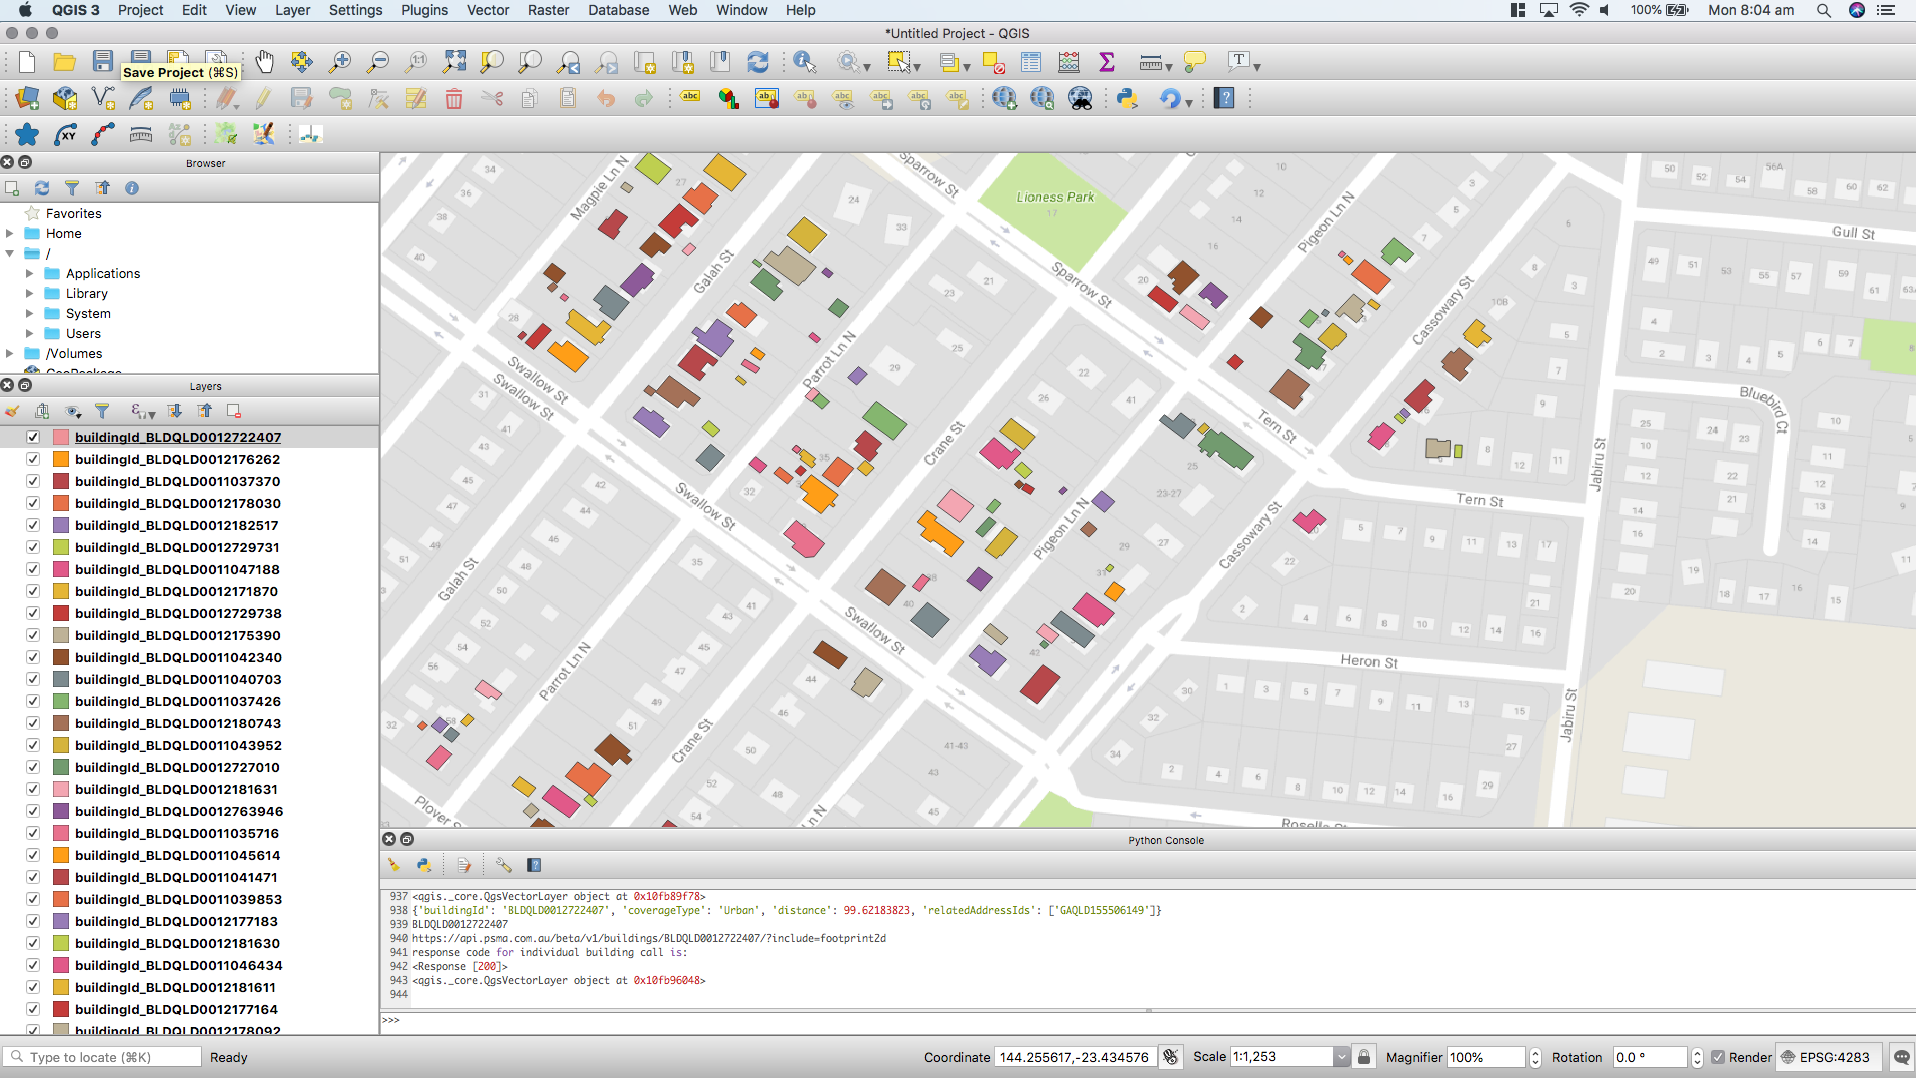The height and width of the screenshot is (1078, 1916).
Task: Click the Python Console toolbar icon
Action: (1128, 98)
